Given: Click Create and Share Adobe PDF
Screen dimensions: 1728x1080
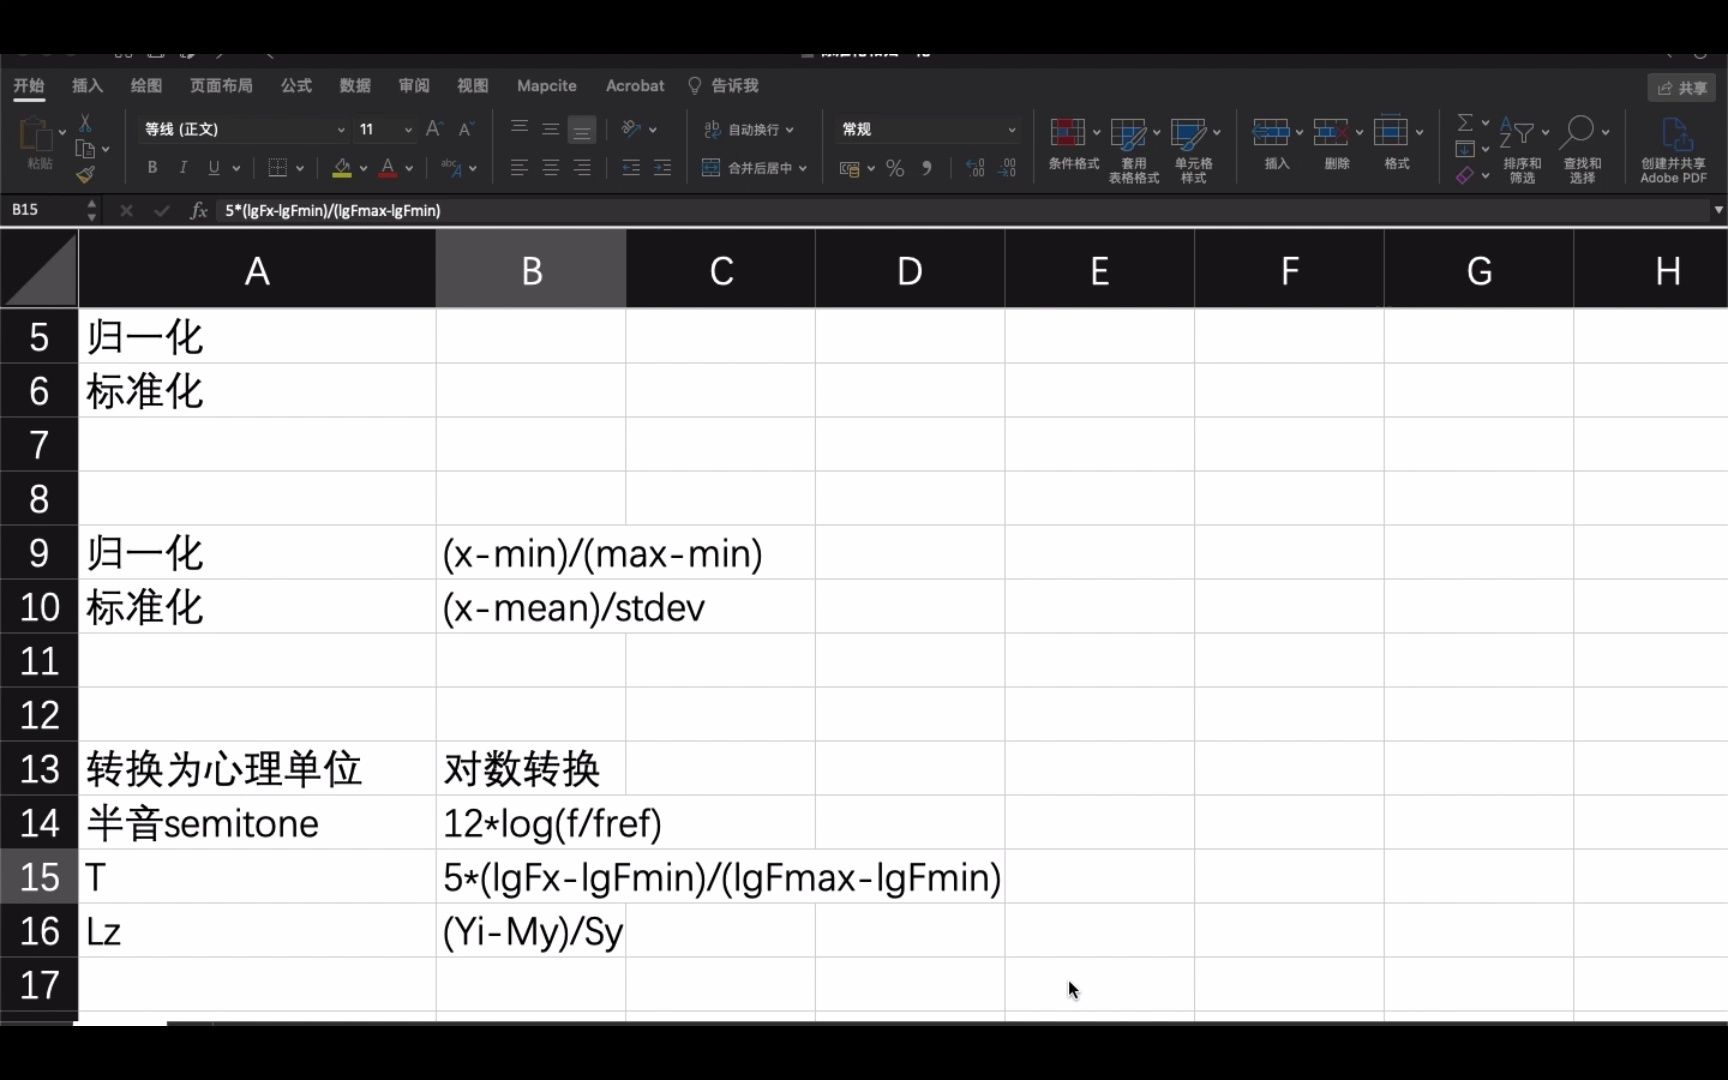Looking at the screenshot, I should pyautogui.click(x=1673, y=150).
